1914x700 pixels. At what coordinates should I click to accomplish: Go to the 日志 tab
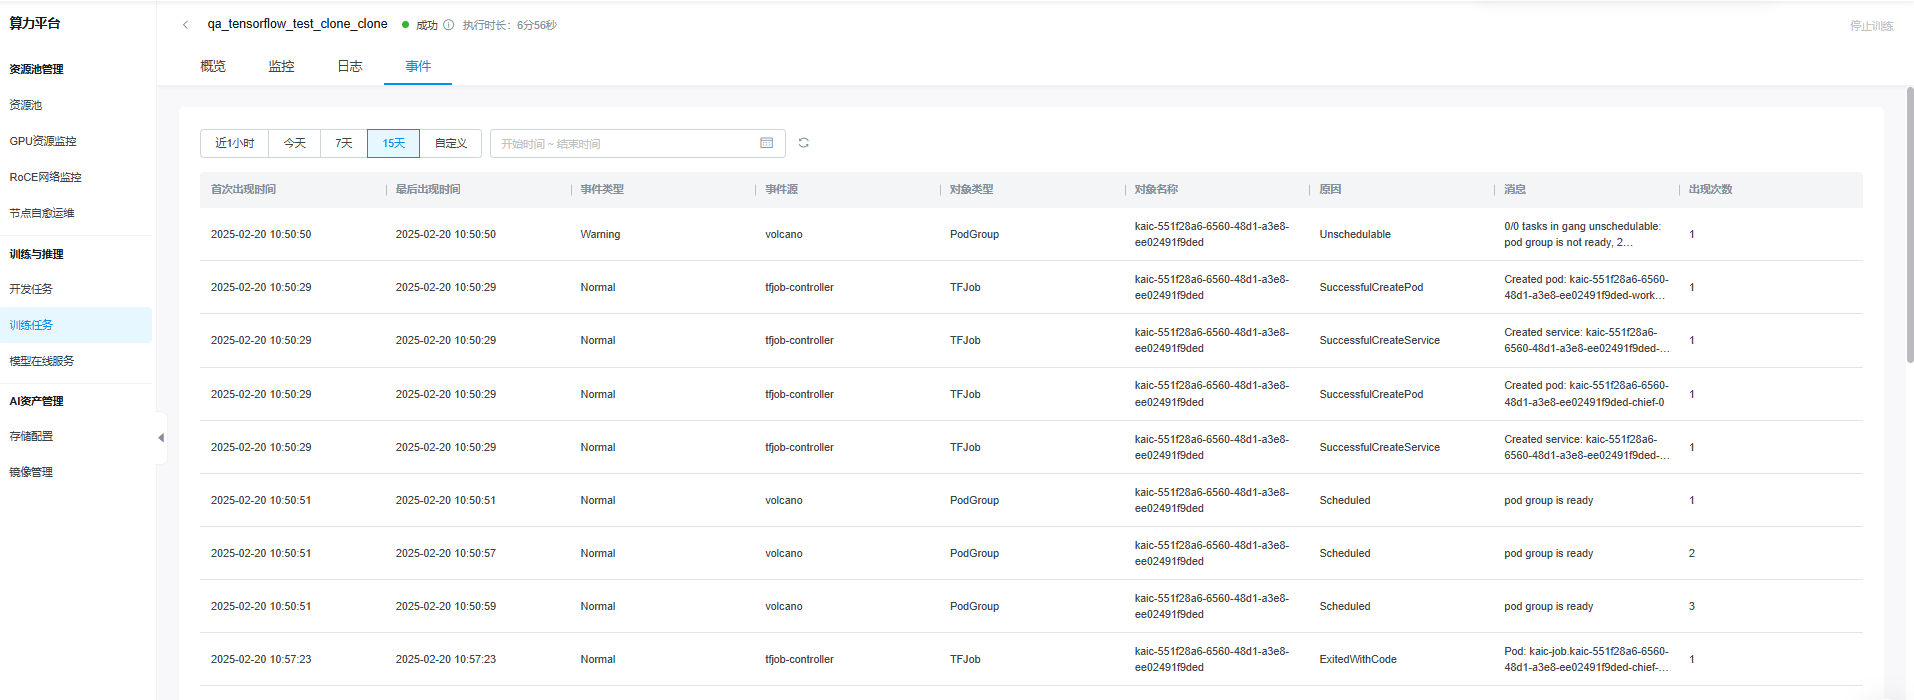click(349, 66)
